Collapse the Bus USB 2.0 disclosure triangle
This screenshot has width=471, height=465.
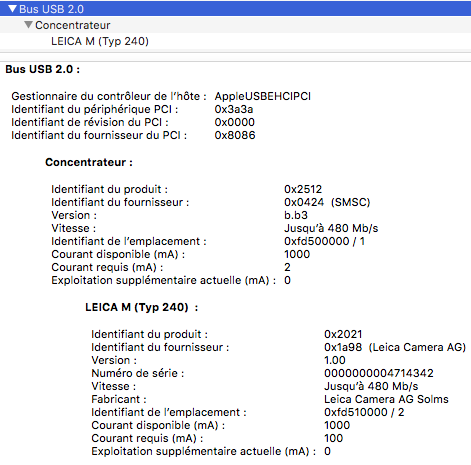[12, 9]
